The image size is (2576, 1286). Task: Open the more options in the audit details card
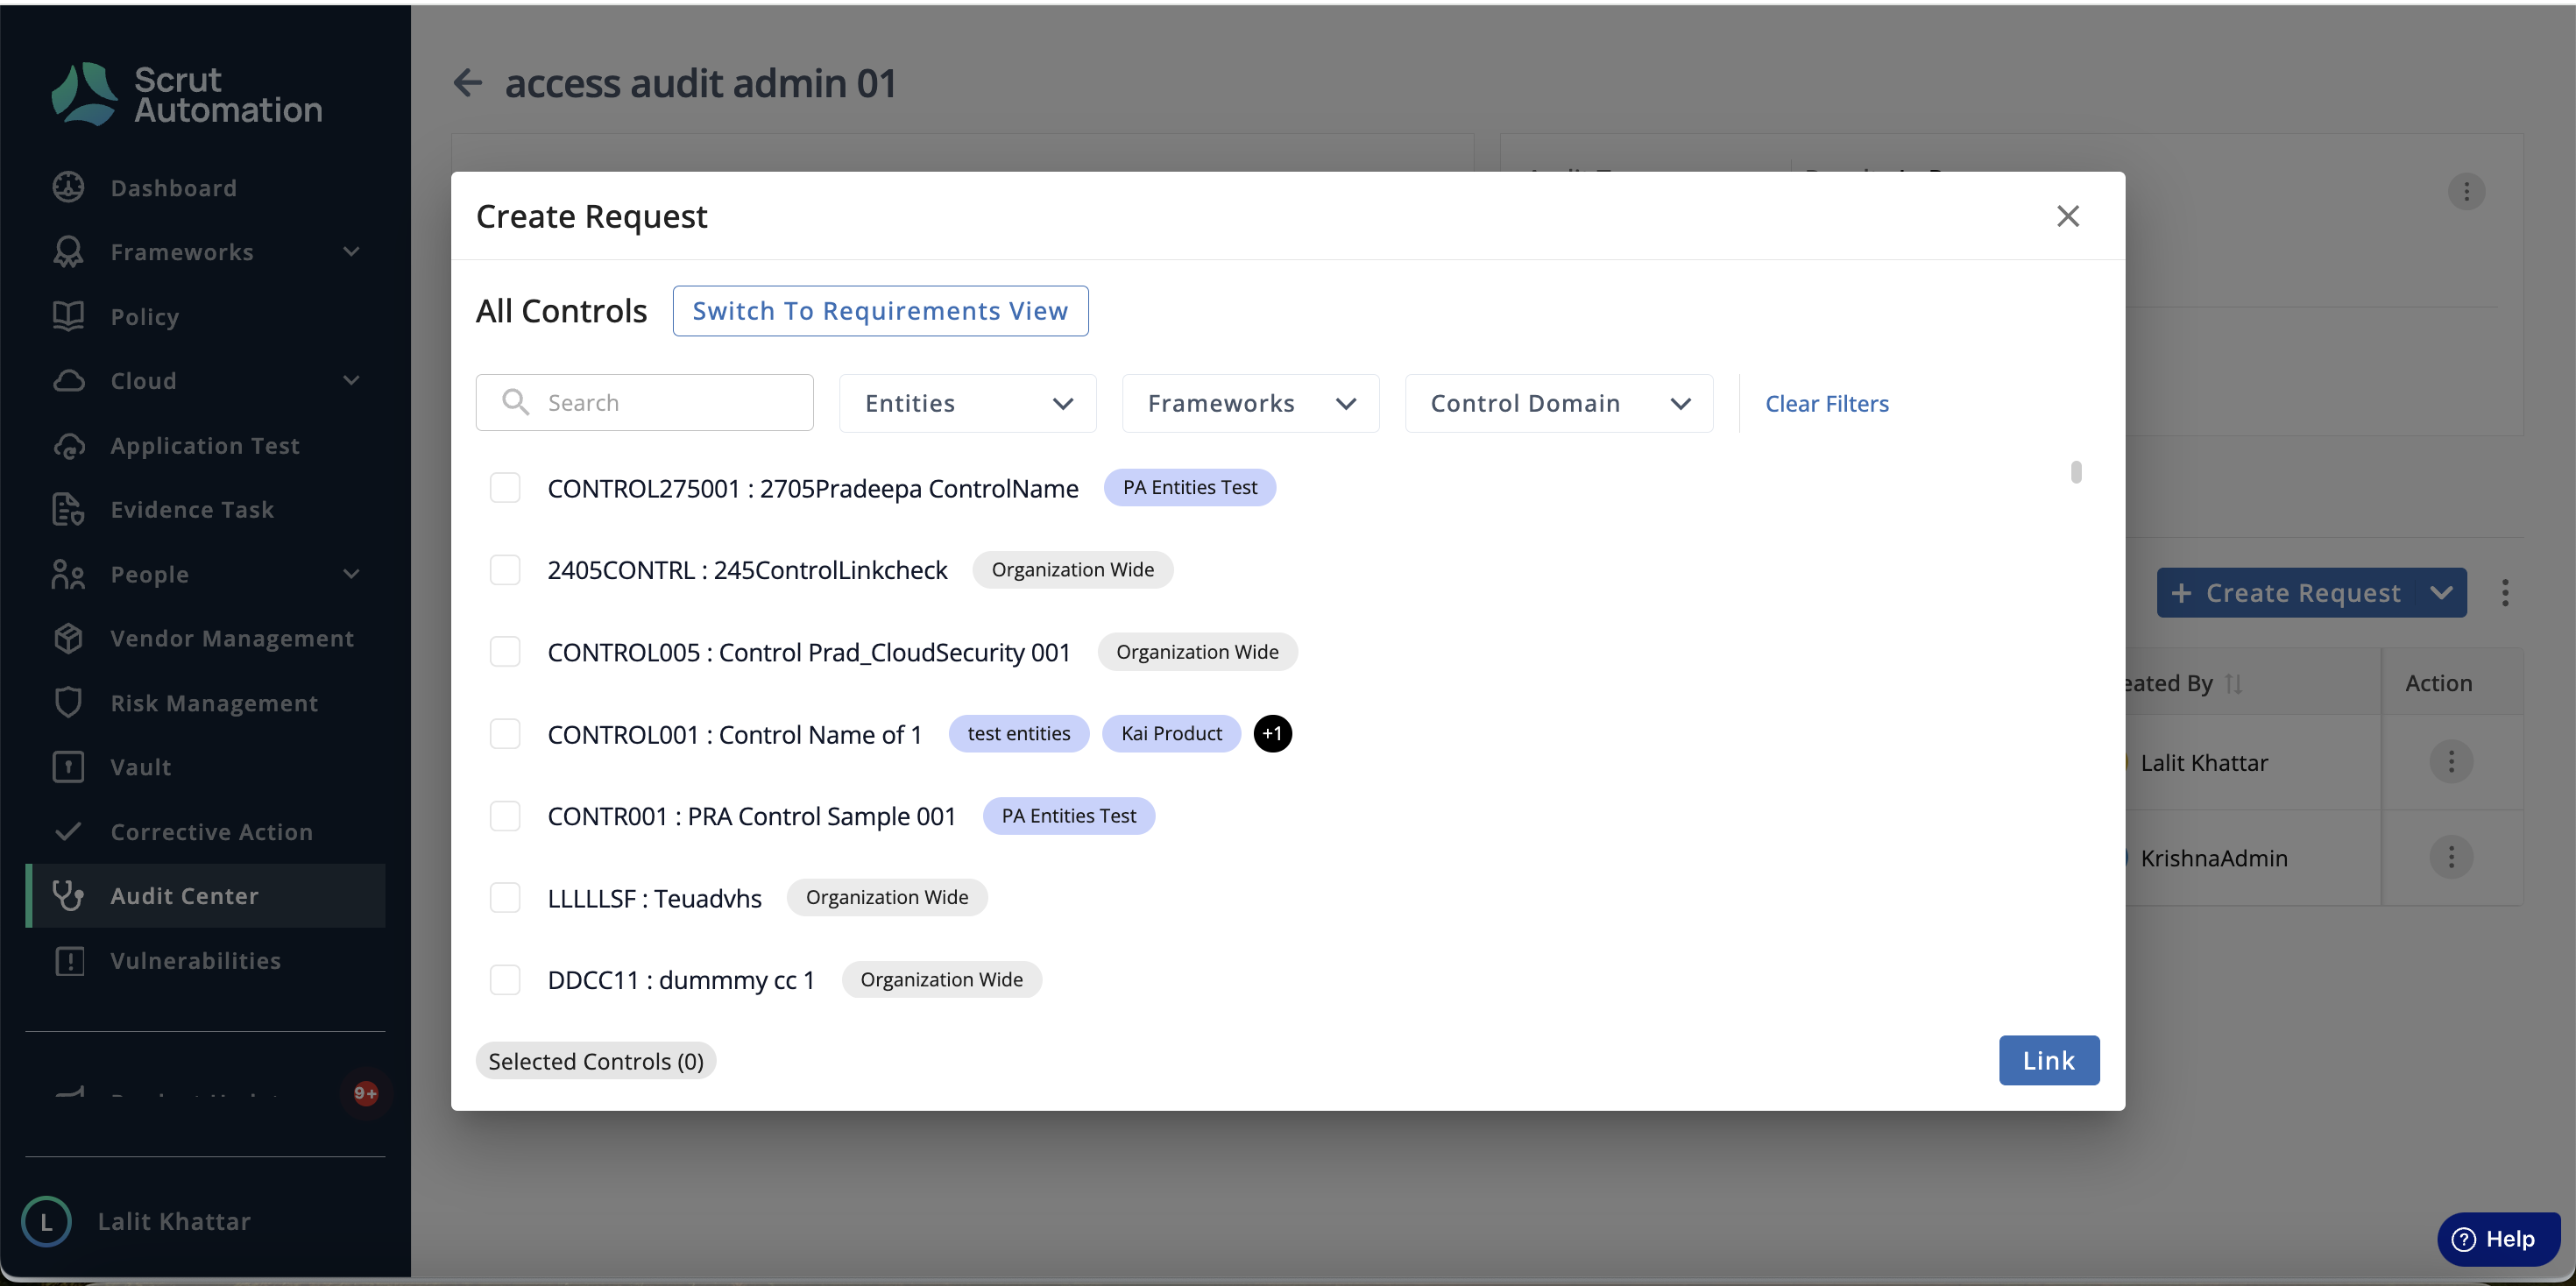2466,191
